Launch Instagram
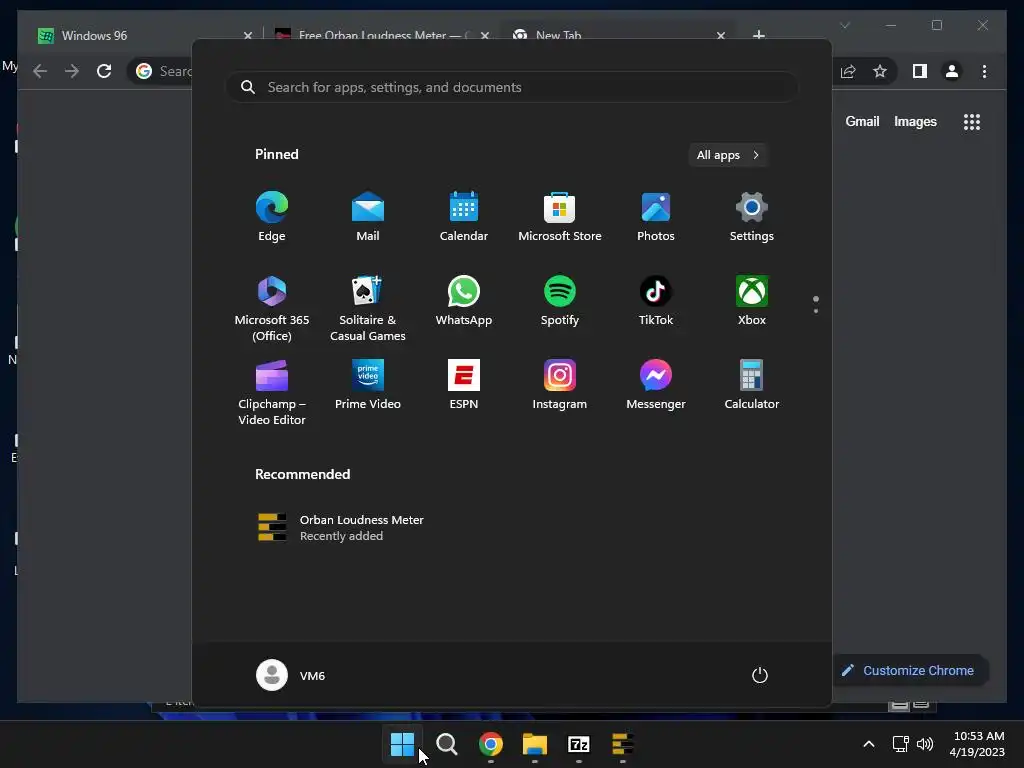The height and width of the screenshot is (768, 1024). 560,385
